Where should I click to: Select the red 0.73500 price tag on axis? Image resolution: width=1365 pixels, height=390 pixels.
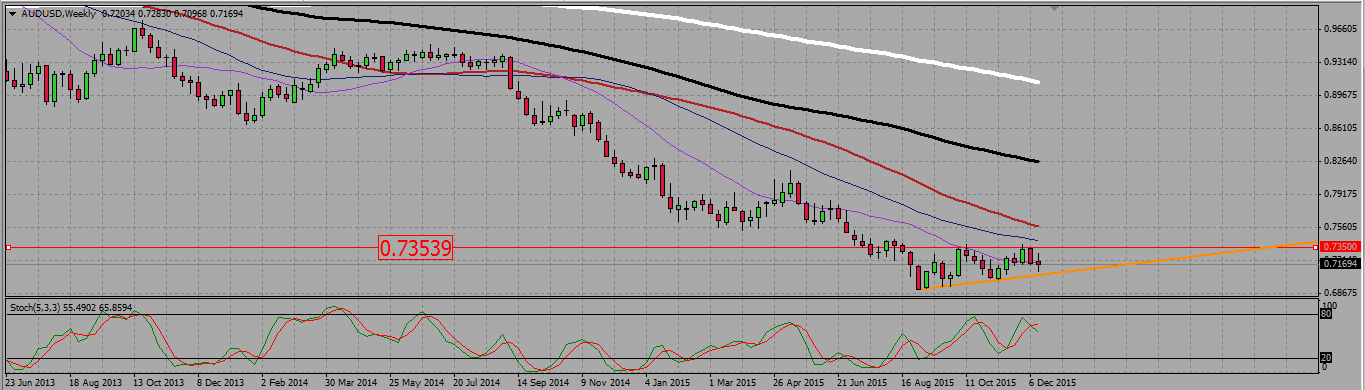[1339, 246]
